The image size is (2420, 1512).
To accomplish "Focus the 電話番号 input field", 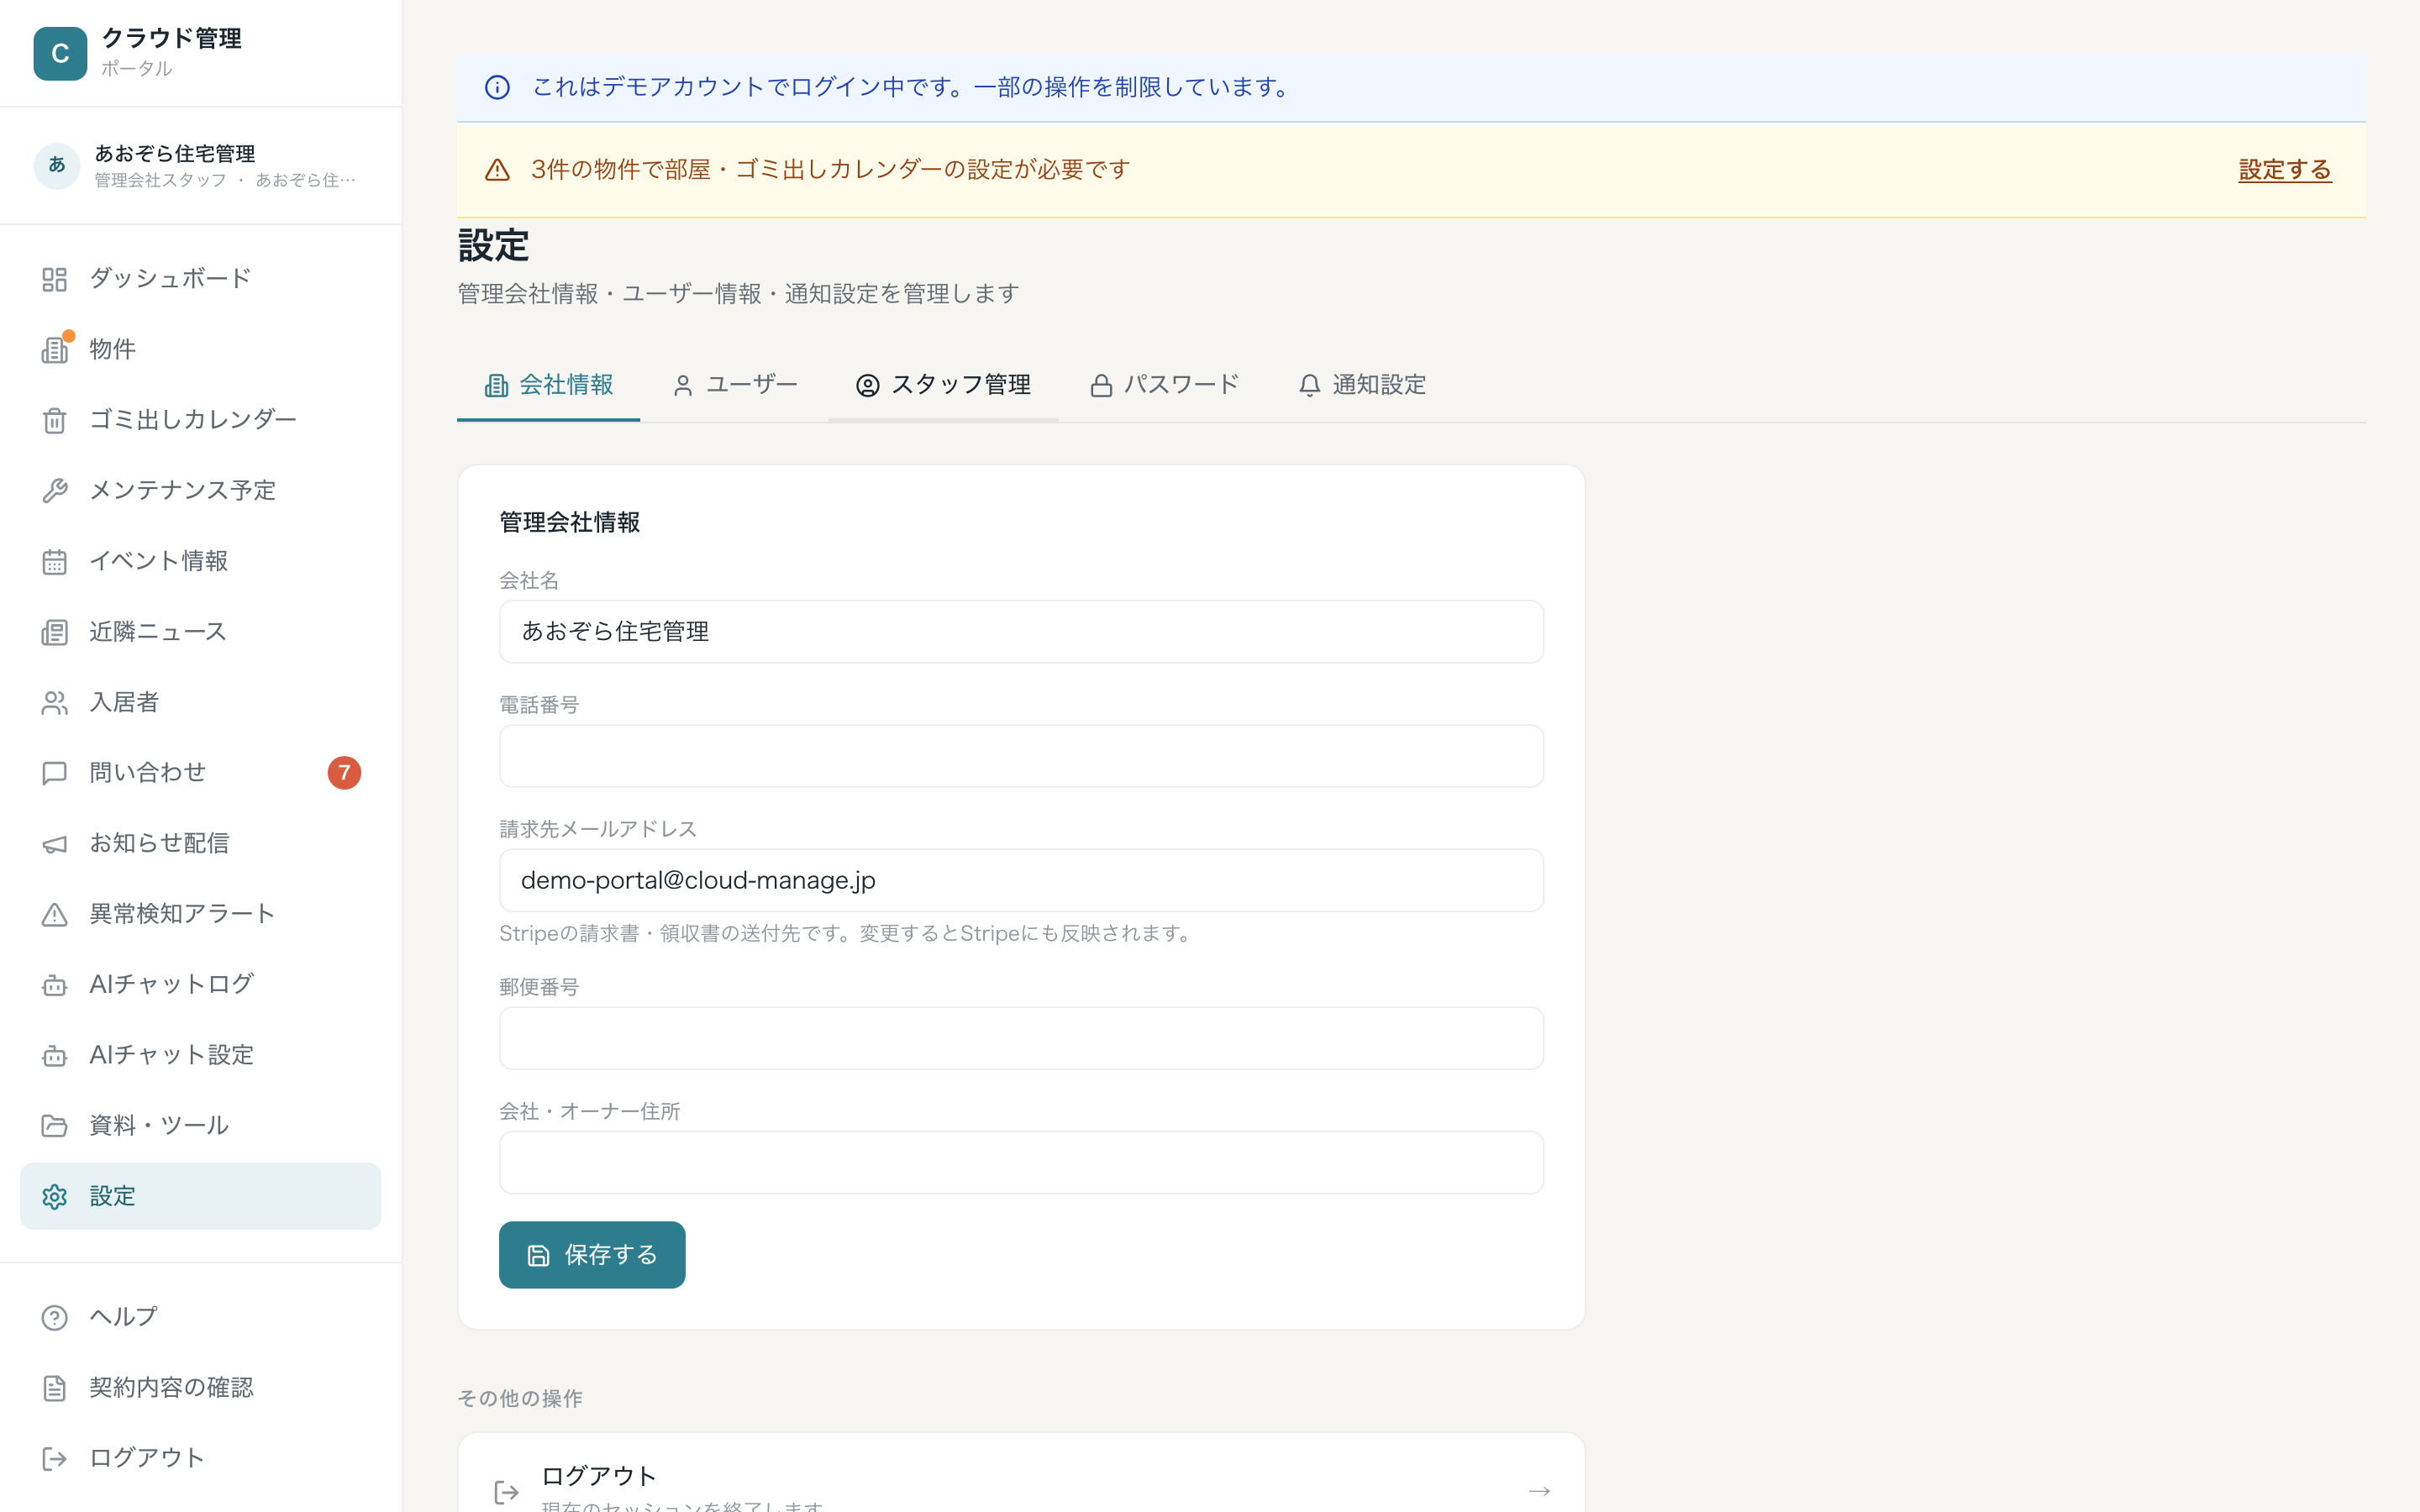I will (1021, 756).
